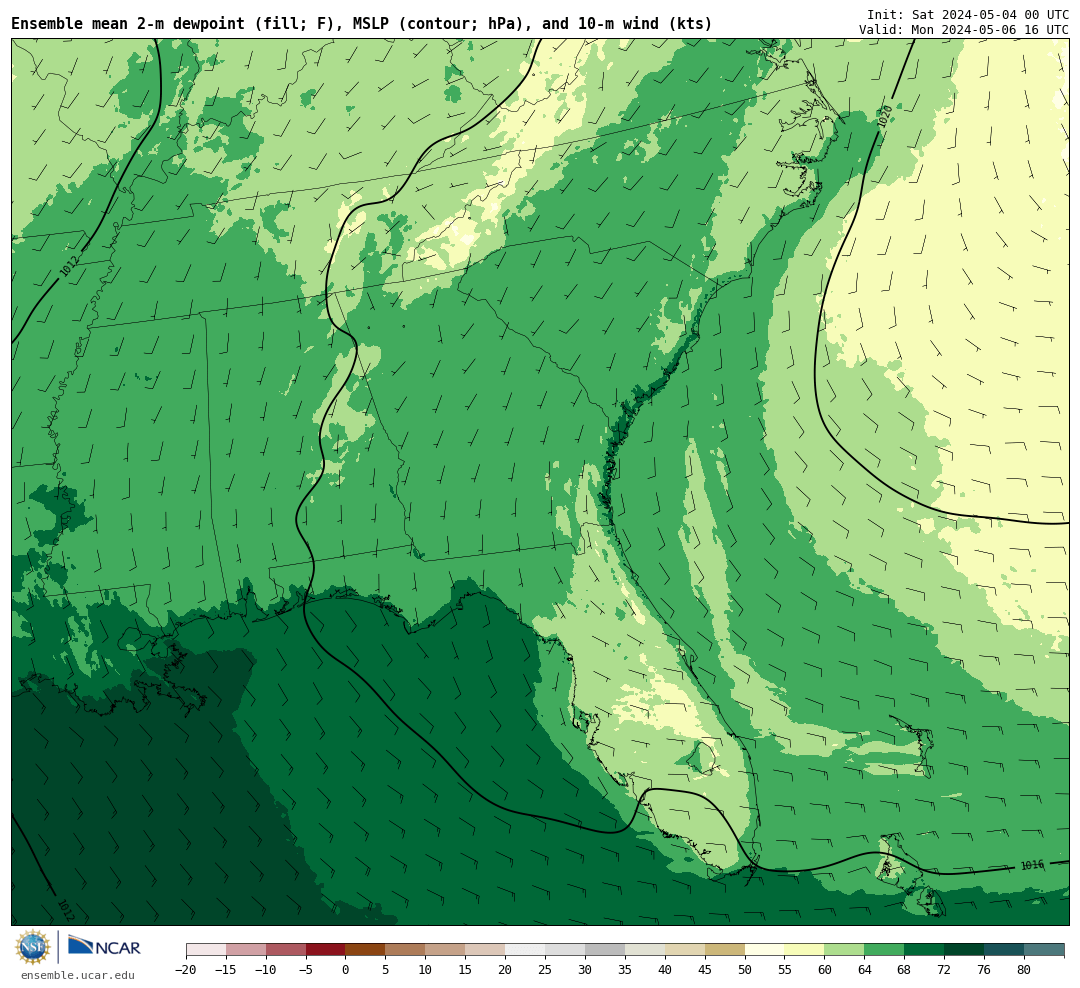Viewport: 1080px width, 988px height.
Task: Click the 1012 contour label near the map's bottom edge
Action: 66,910
